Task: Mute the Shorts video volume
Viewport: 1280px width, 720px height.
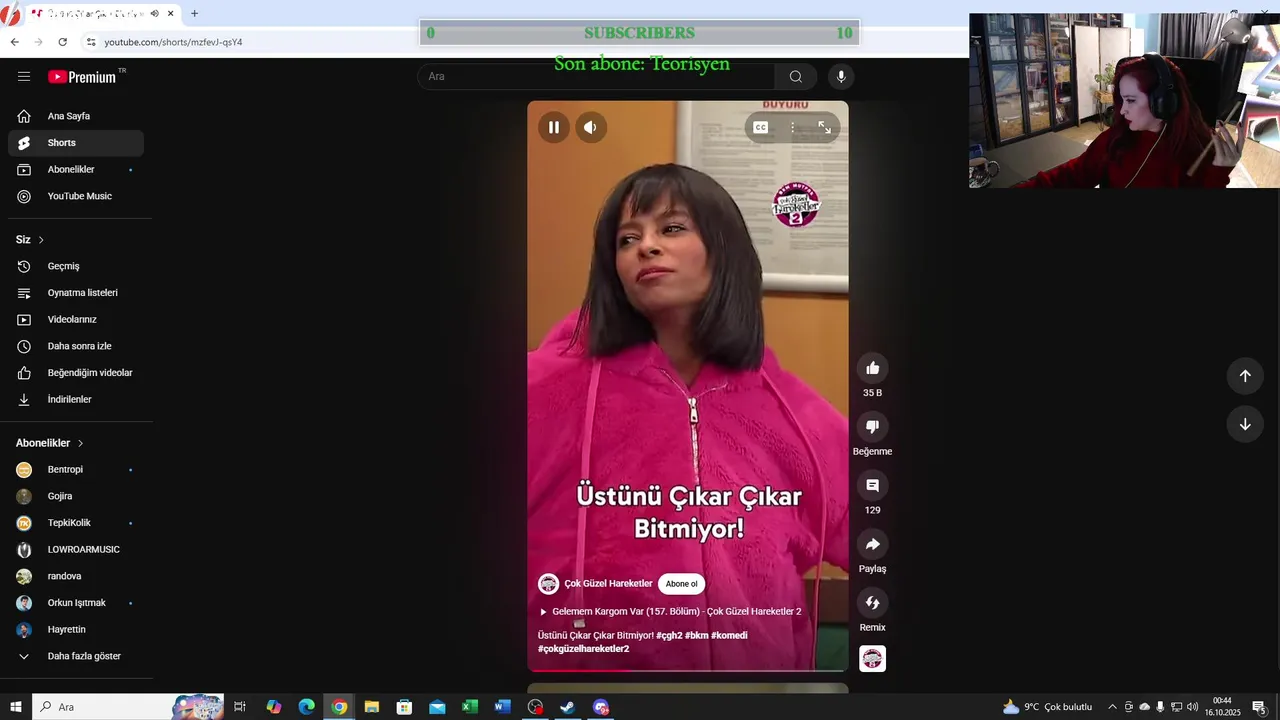Action: coord(591,127)
